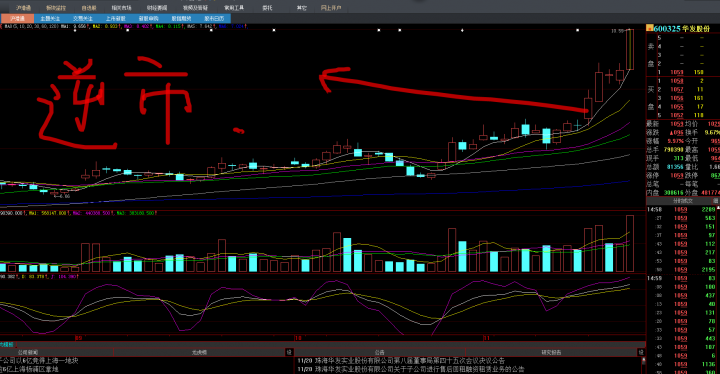
Task: Select the 沪港通 orange tab
Action: 17,18
